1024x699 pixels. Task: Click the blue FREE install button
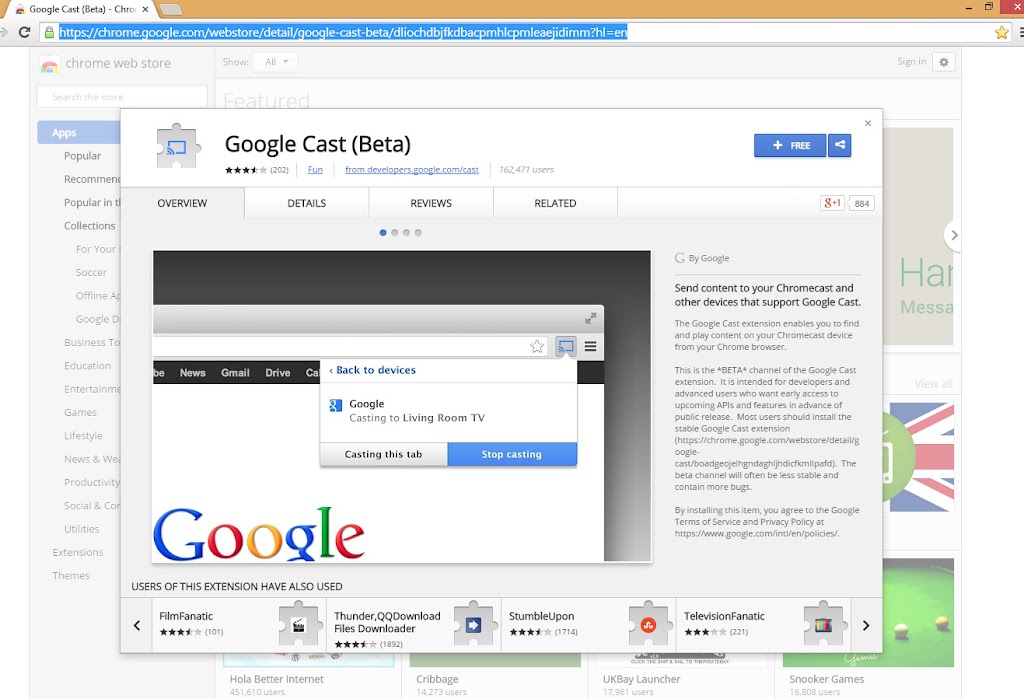point(790,145)
